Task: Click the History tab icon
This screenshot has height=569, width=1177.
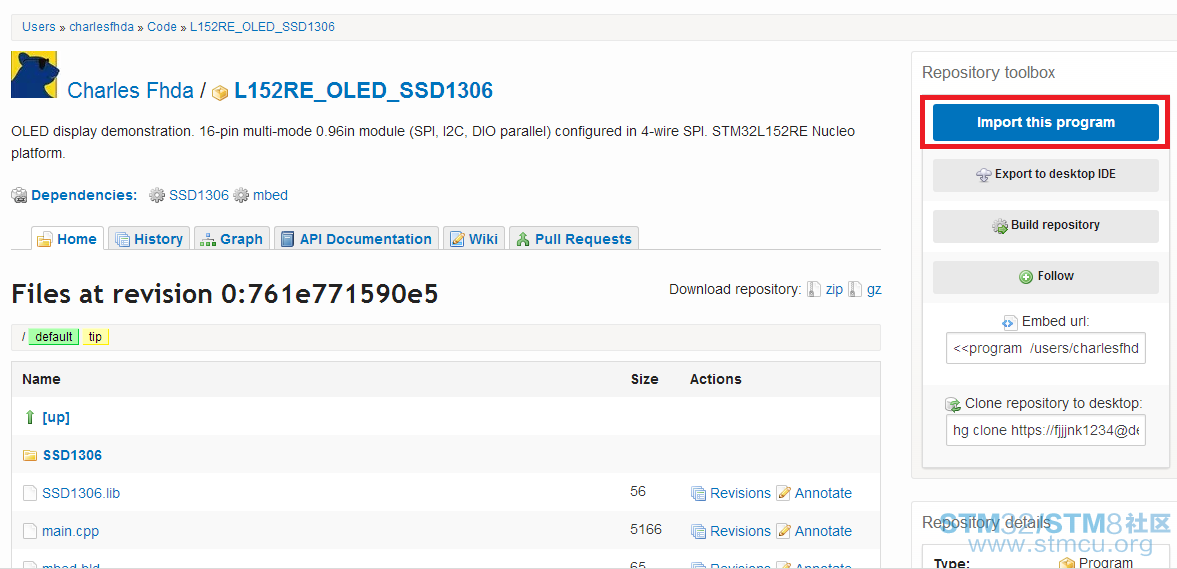Action: 122,239
